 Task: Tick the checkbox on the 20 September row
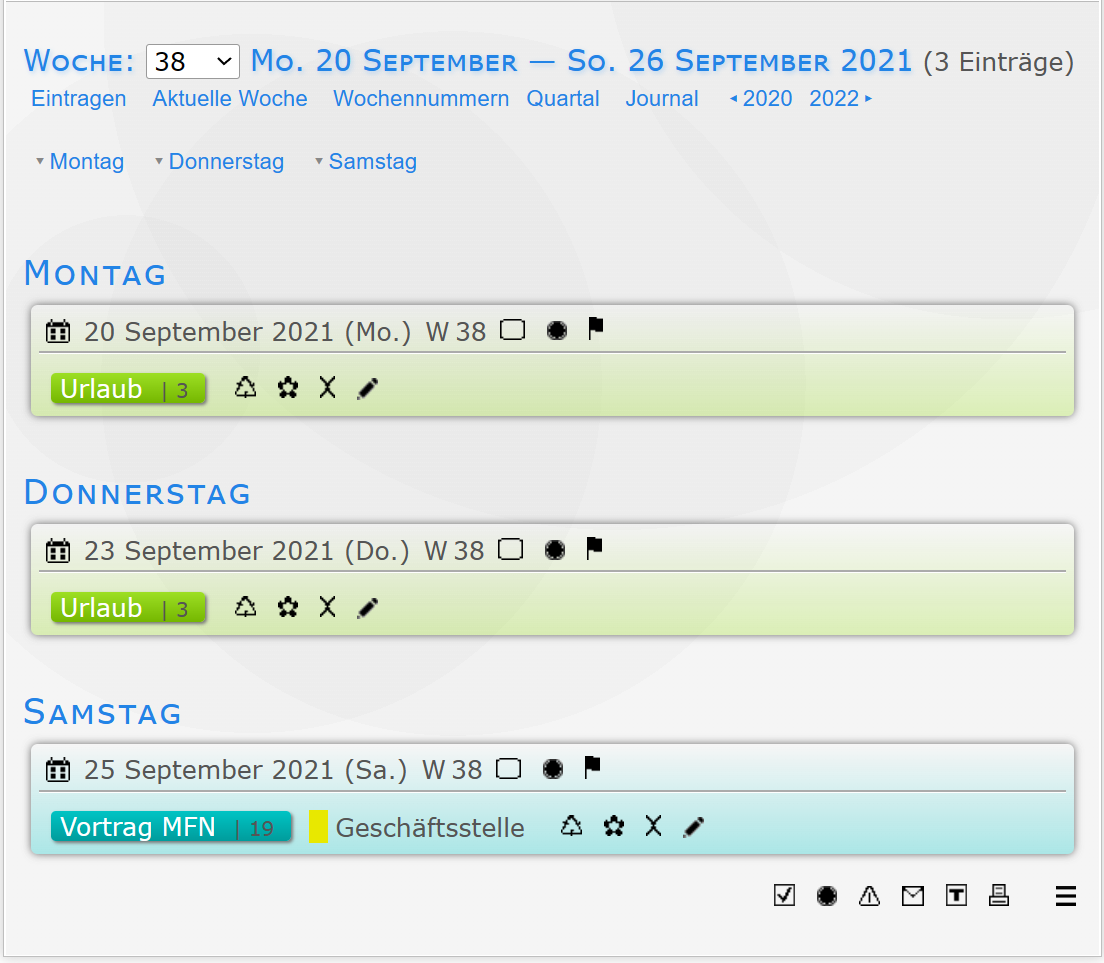513,329
